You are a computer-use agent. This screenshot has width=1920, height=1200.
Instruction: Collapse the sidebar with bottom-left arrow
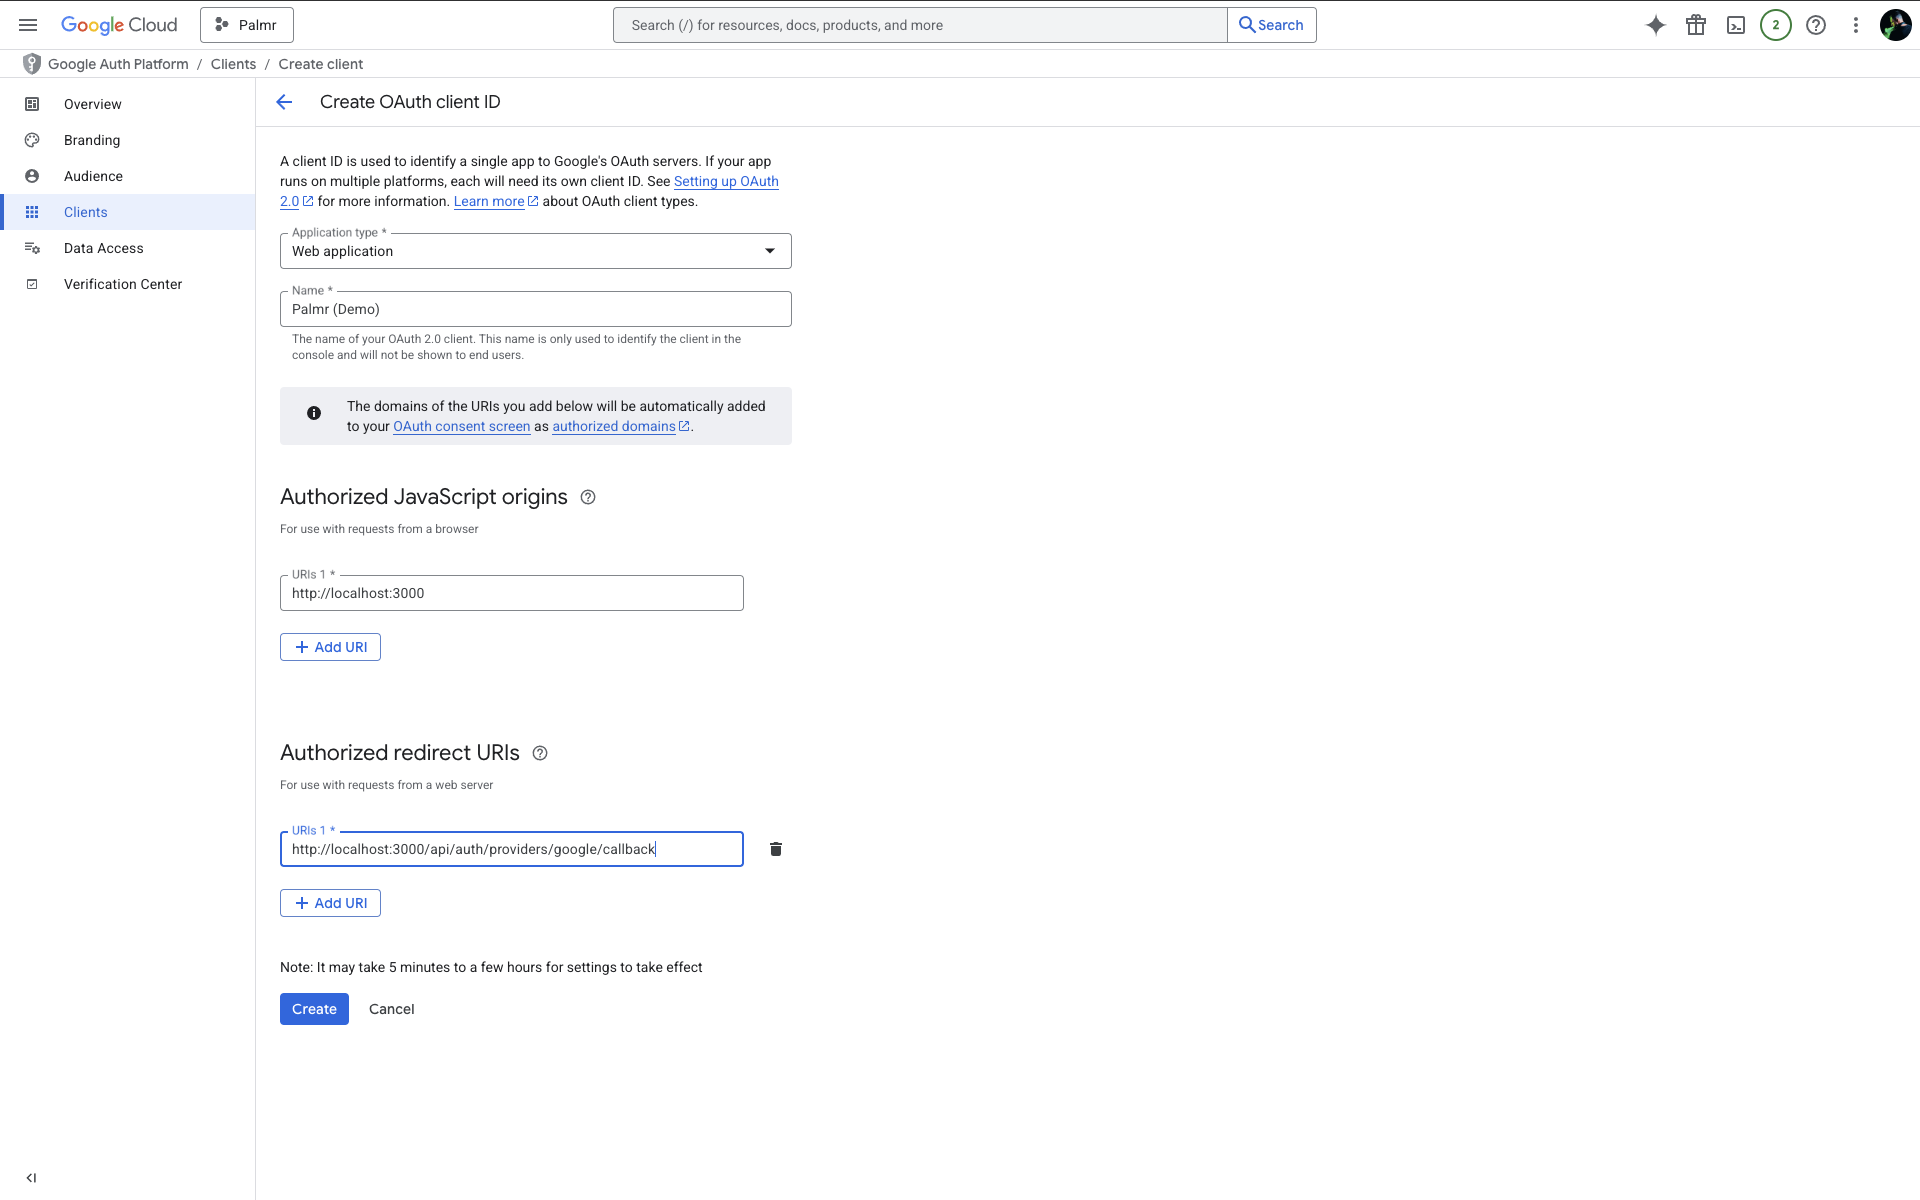tap(31, 1178)
